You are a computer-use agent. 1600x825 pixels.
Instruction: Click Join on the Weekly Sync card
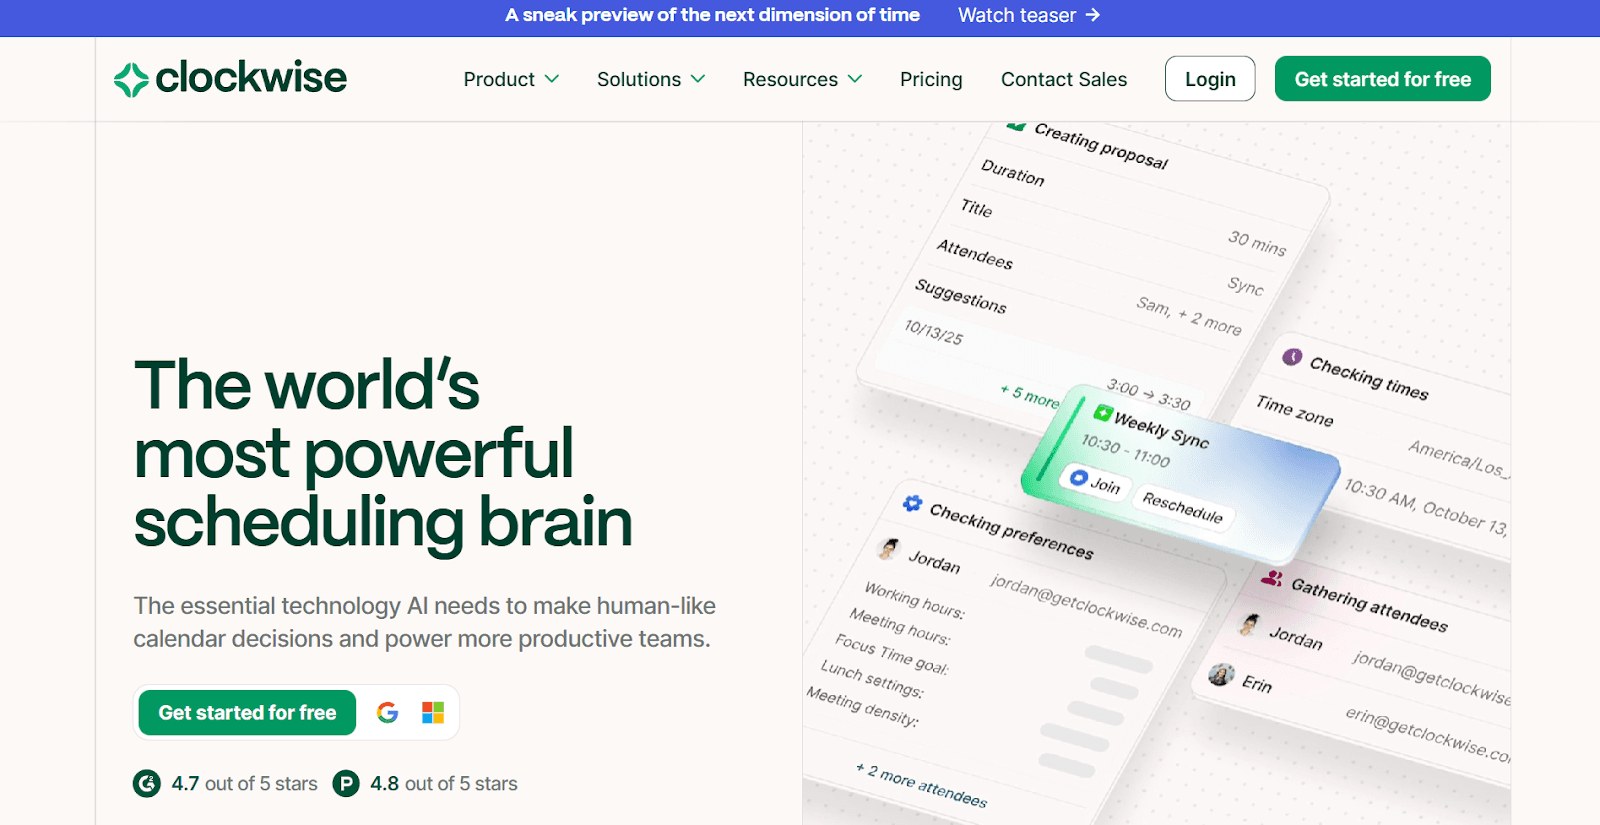(x=1094, y=482)
